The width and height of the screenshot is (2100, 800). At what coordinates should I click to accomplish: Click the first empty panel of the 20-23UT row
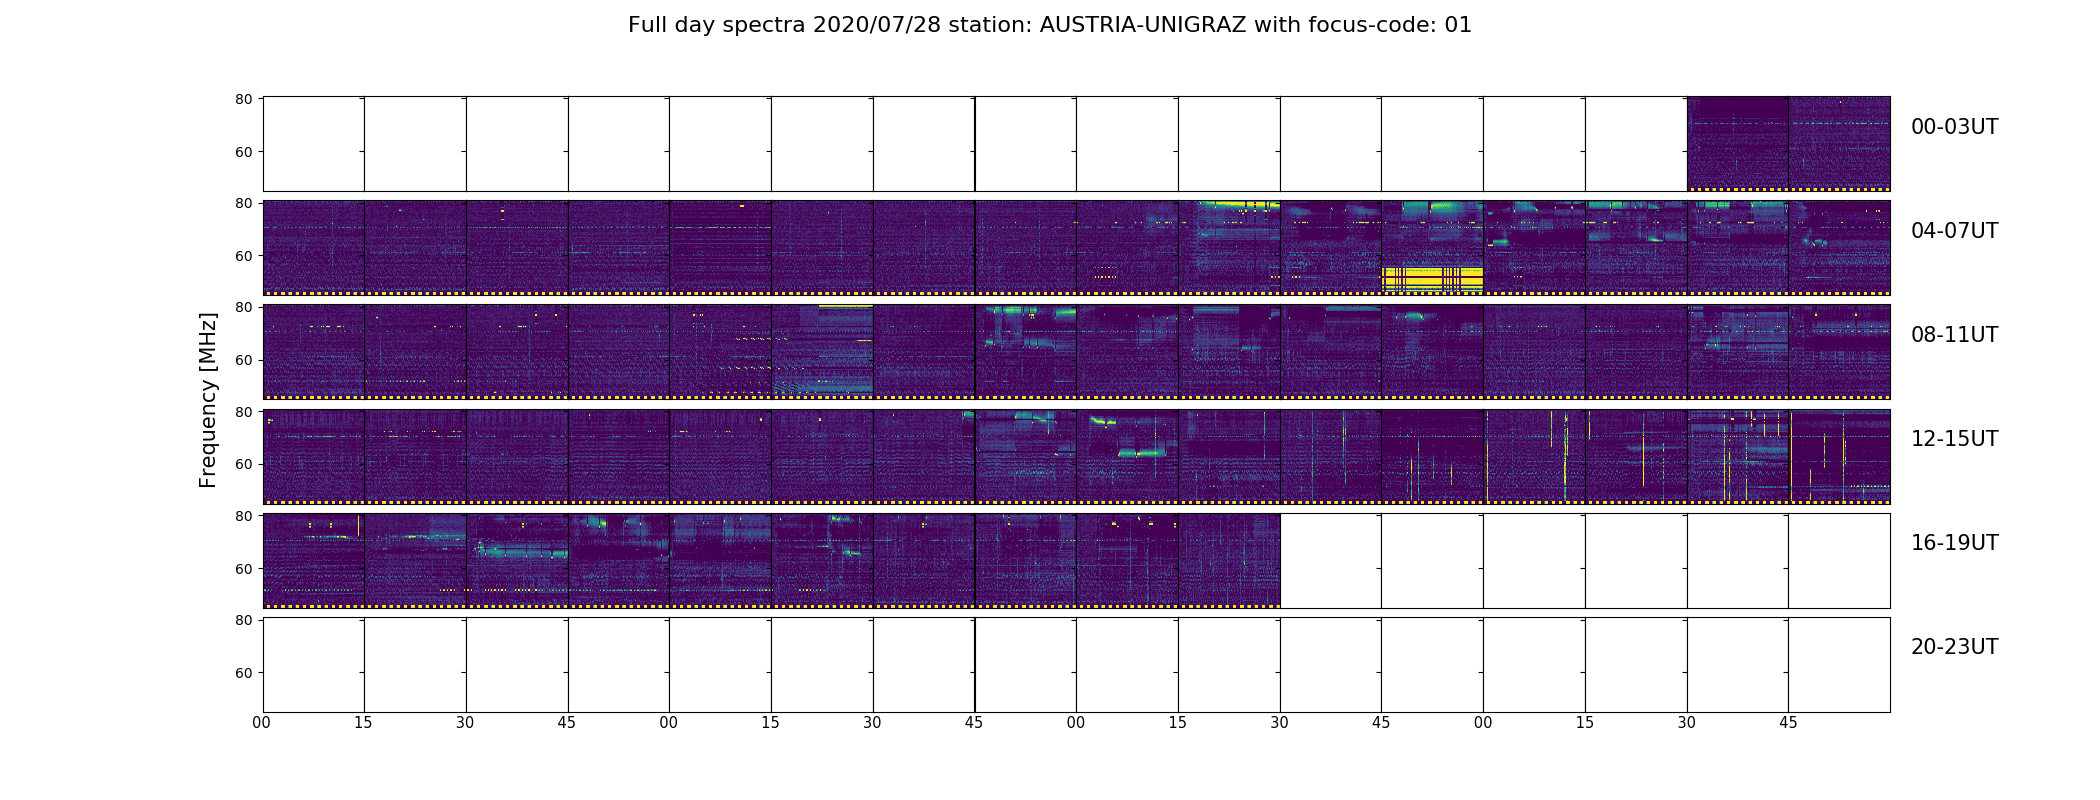(x=313, y=664)
